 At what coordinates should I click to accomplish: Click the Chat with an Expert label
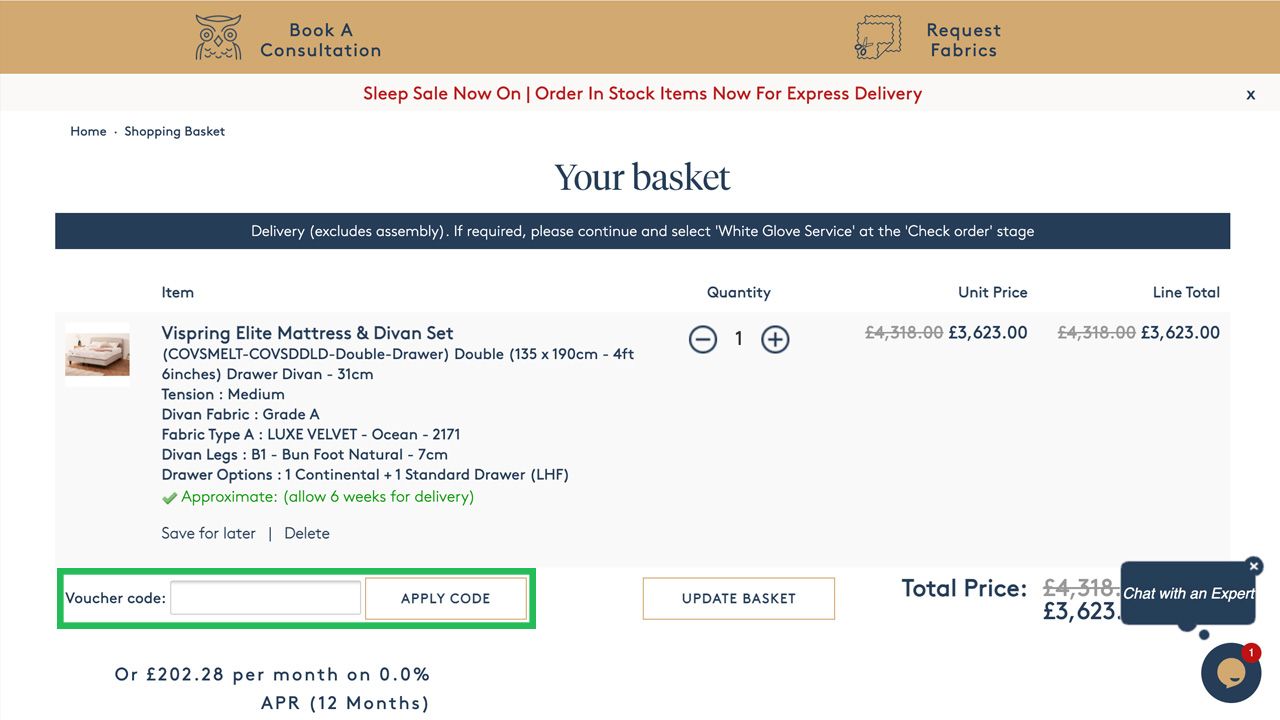tap(1187, 593)
